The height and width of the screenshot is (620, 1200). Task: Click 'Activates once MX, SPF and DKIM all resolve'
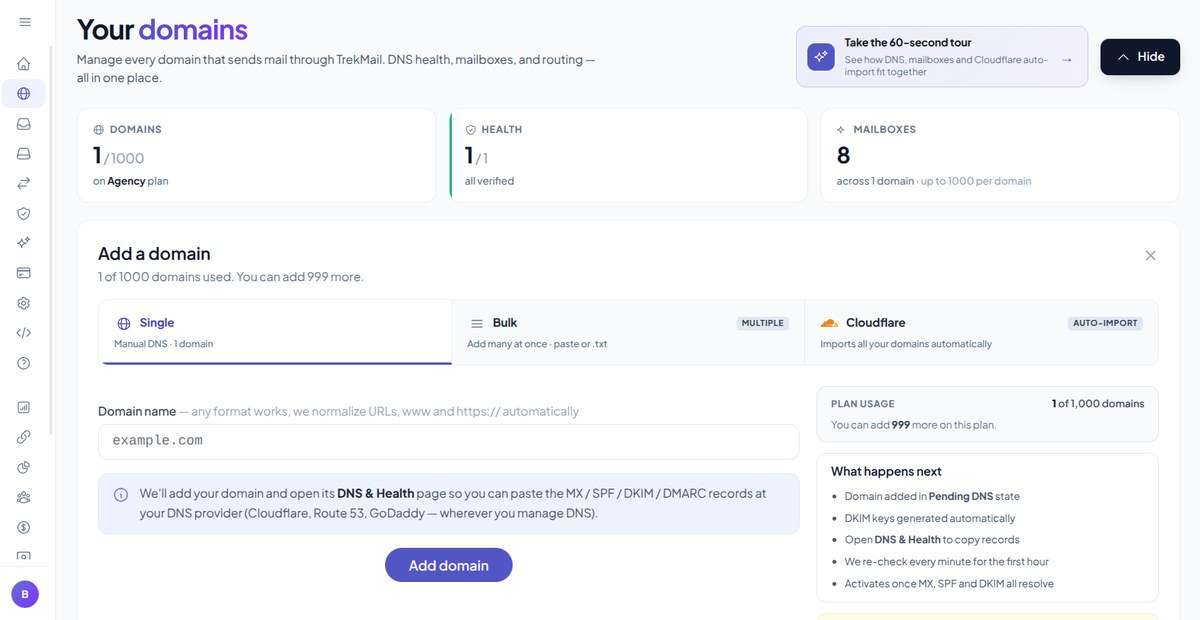(x=949, y=584)
